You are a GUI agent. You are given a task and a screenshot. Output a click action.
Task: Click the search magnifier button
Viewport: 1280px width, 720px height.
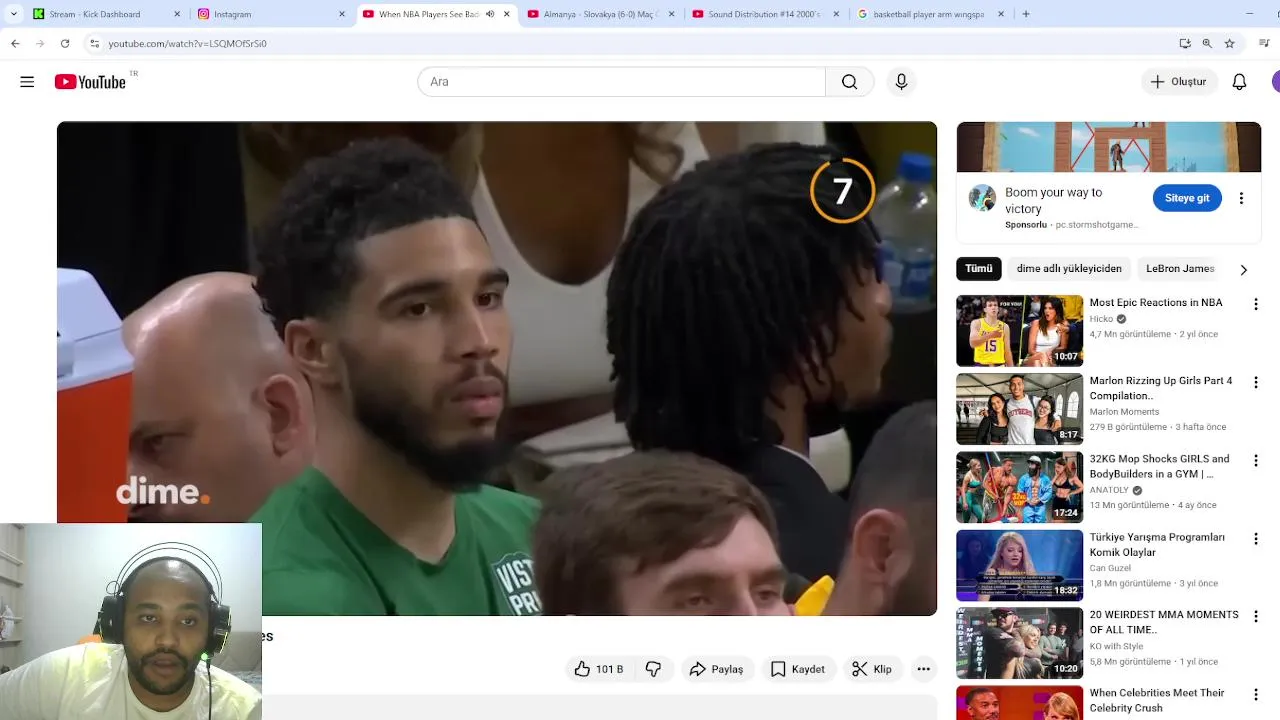[x=849, y=82]
